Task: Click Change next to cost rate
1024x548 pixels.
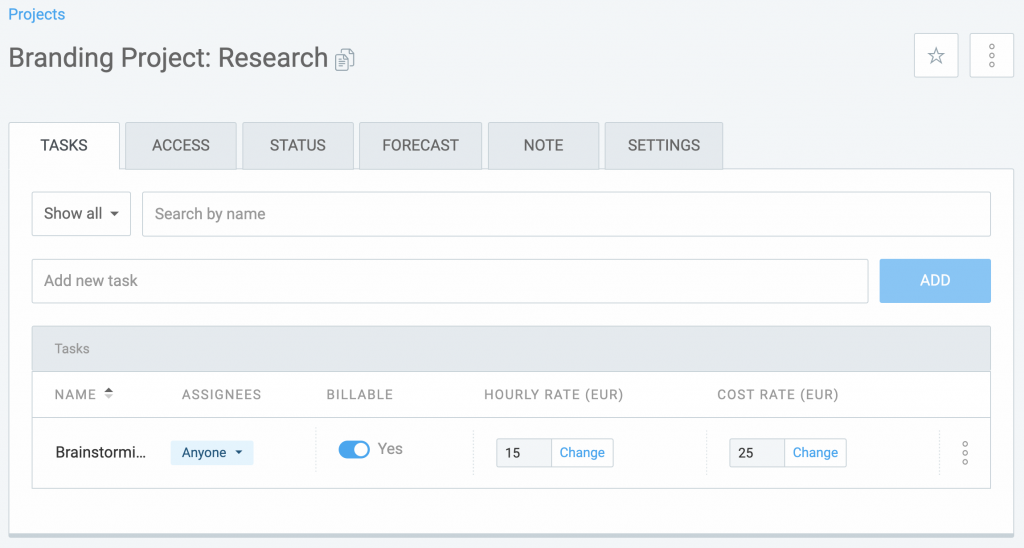Action: click(x=815, y=453)
